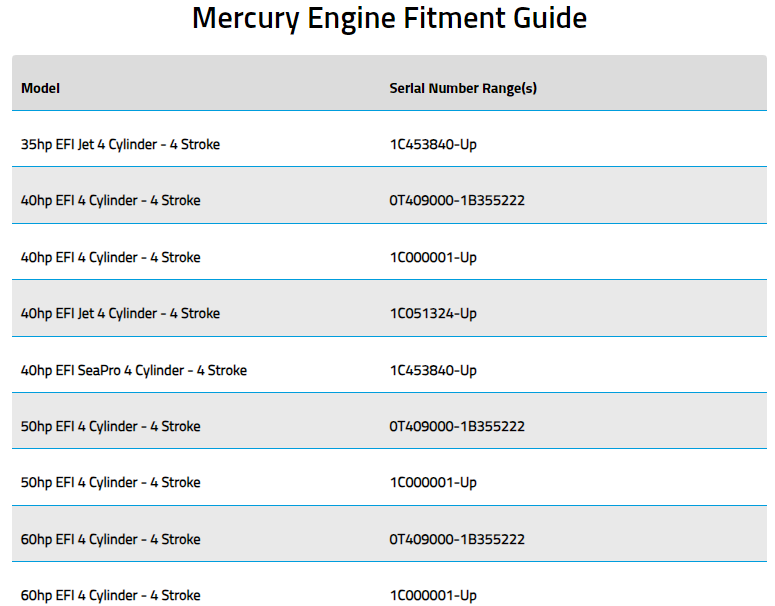Click the first 40hp EFI 4 Cylinder row
Image resolution: width=775 pixels, height=606 pixels.
tap(111, 201)
